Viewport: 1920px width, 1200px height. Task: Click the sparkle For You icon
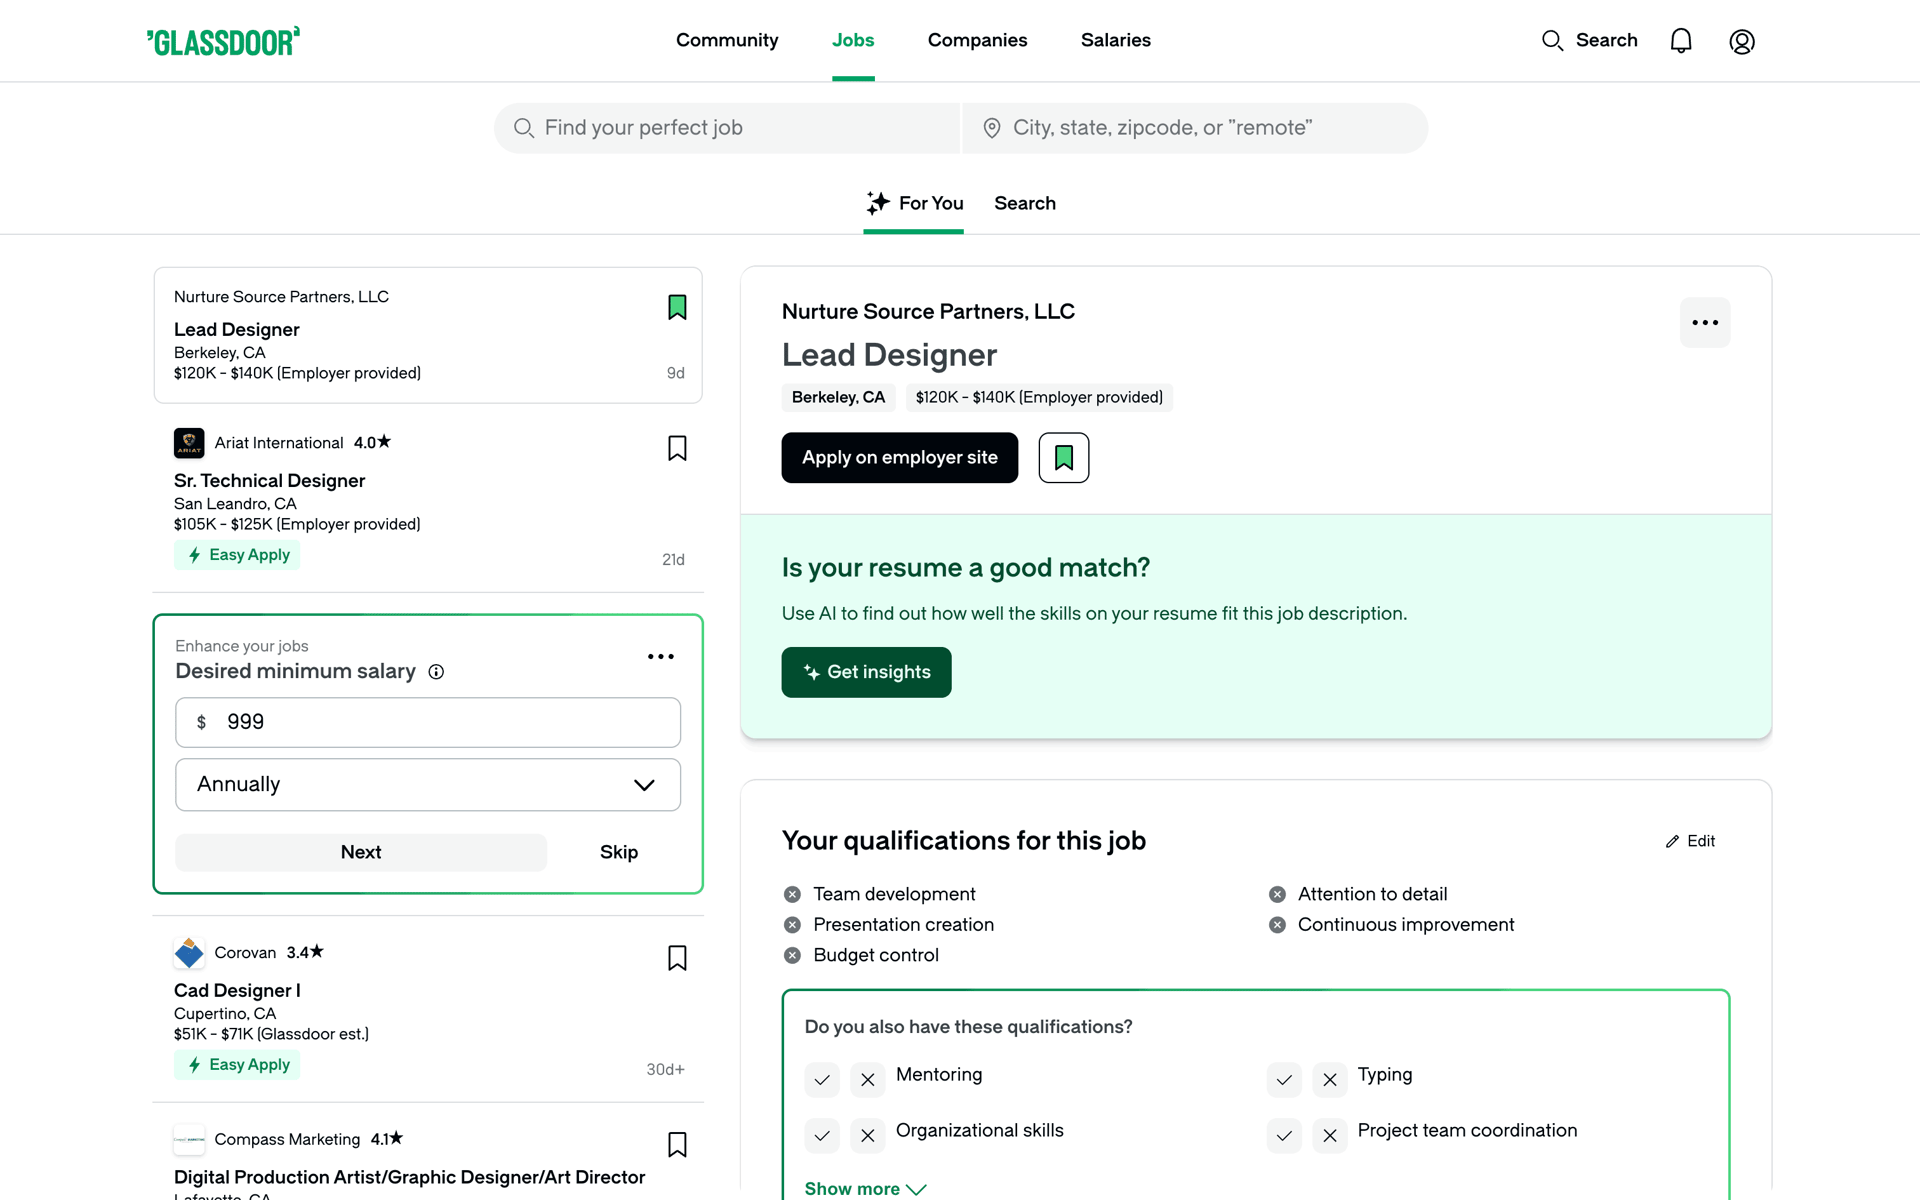pos(877,203)
